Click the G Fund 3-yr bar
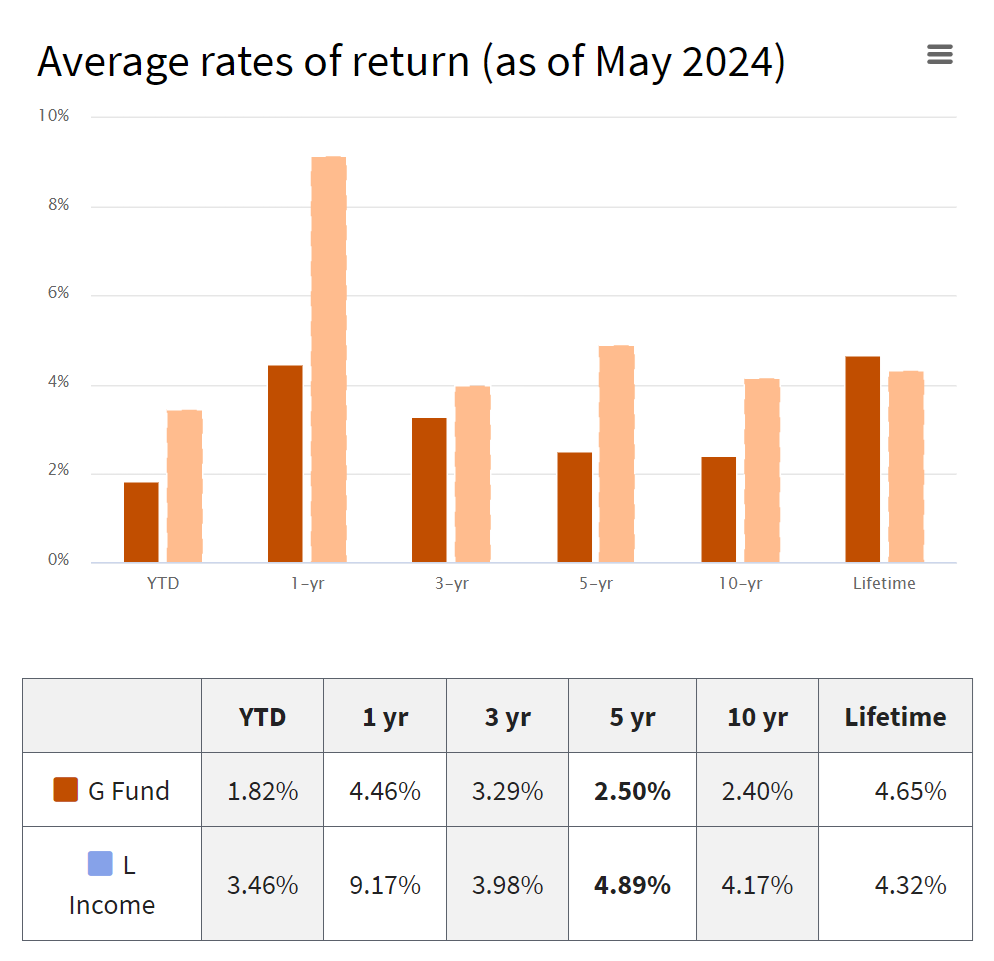Viewport: 994px width, 961px height. tap(428, 490)
